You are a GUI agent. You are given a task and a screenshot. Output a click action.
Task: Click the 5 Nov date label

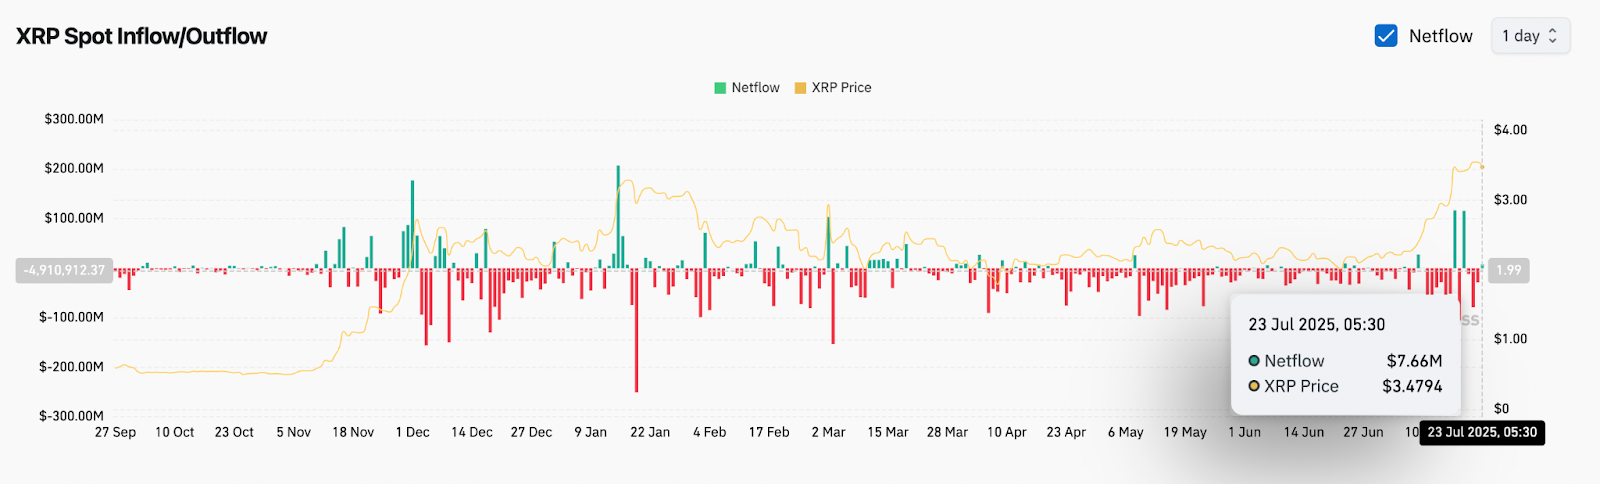[x=294, y=432]
